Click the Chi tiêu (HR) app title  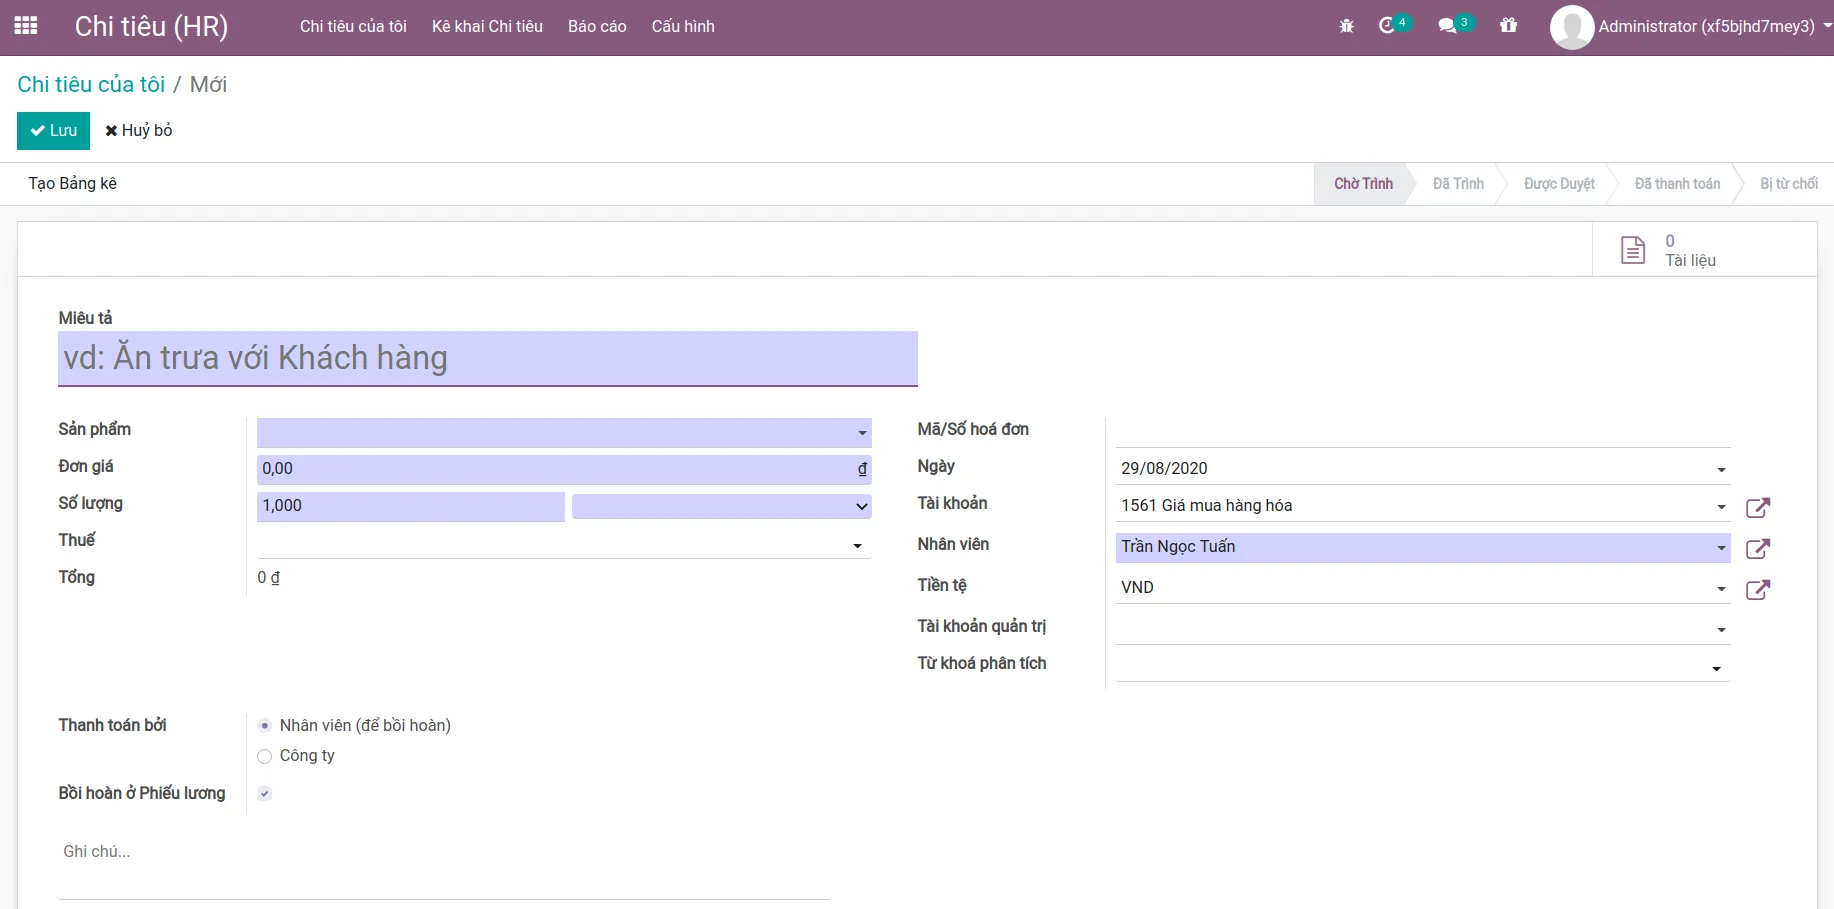point(151,27)
